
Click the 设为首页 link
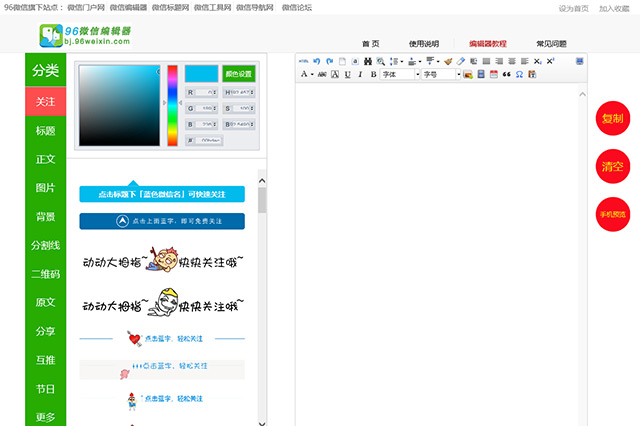click(573, 9)
